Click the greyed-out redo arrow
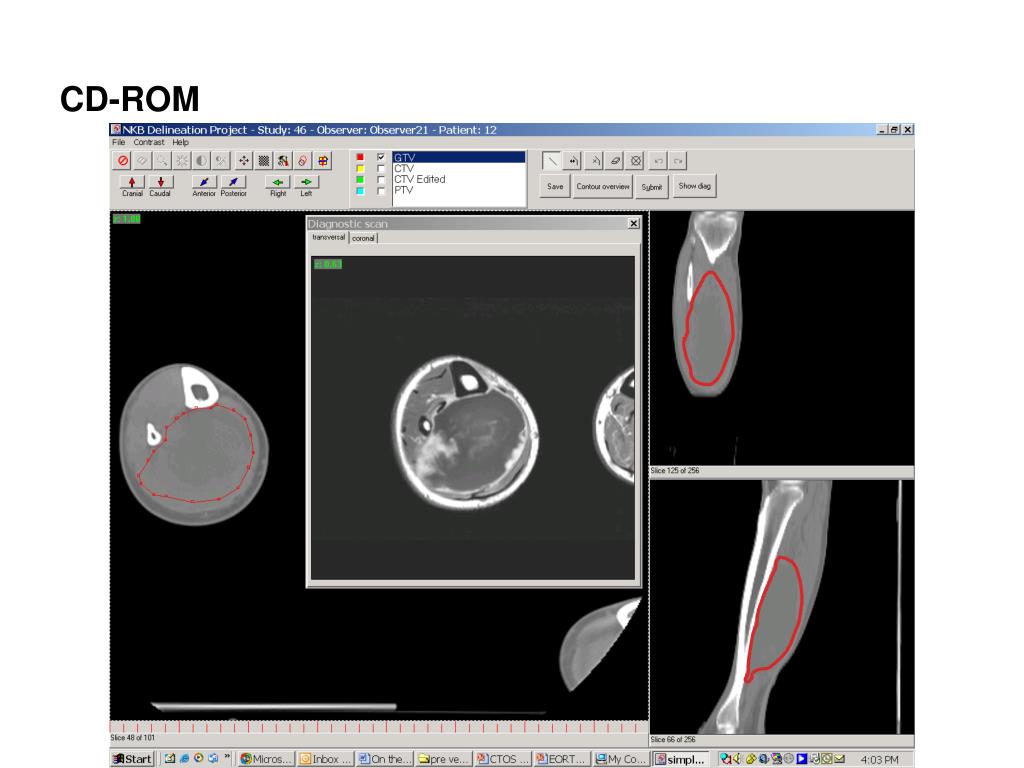The image size is (1024, 768). (678, 161)
